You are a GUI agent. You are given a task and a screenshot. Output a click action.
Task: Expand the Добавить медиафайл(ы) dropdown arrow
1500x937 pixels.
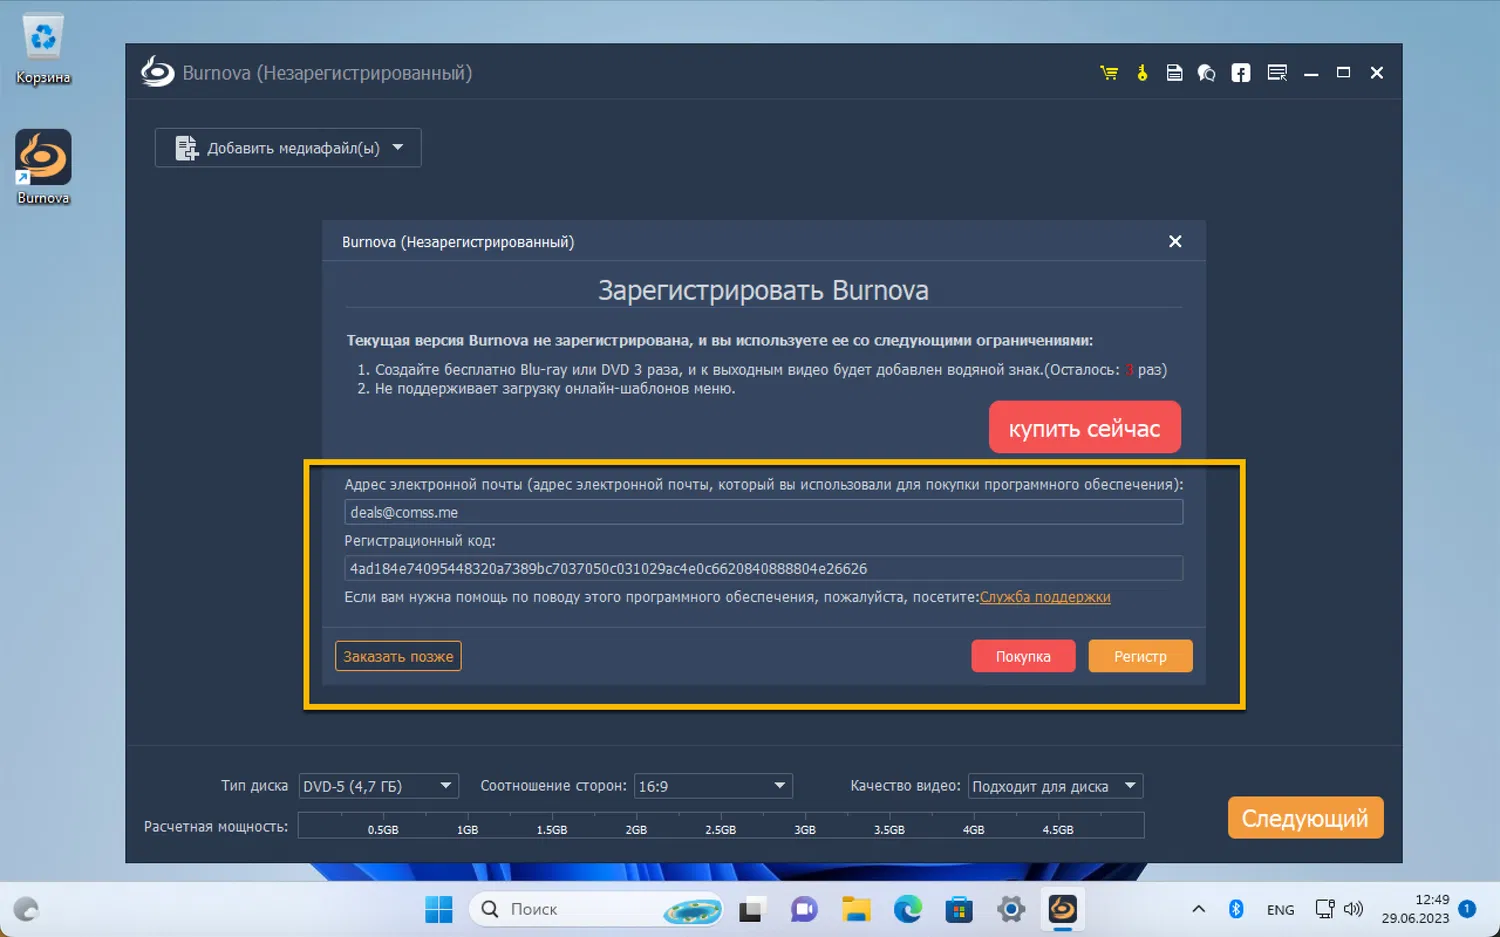click(398, 147)
